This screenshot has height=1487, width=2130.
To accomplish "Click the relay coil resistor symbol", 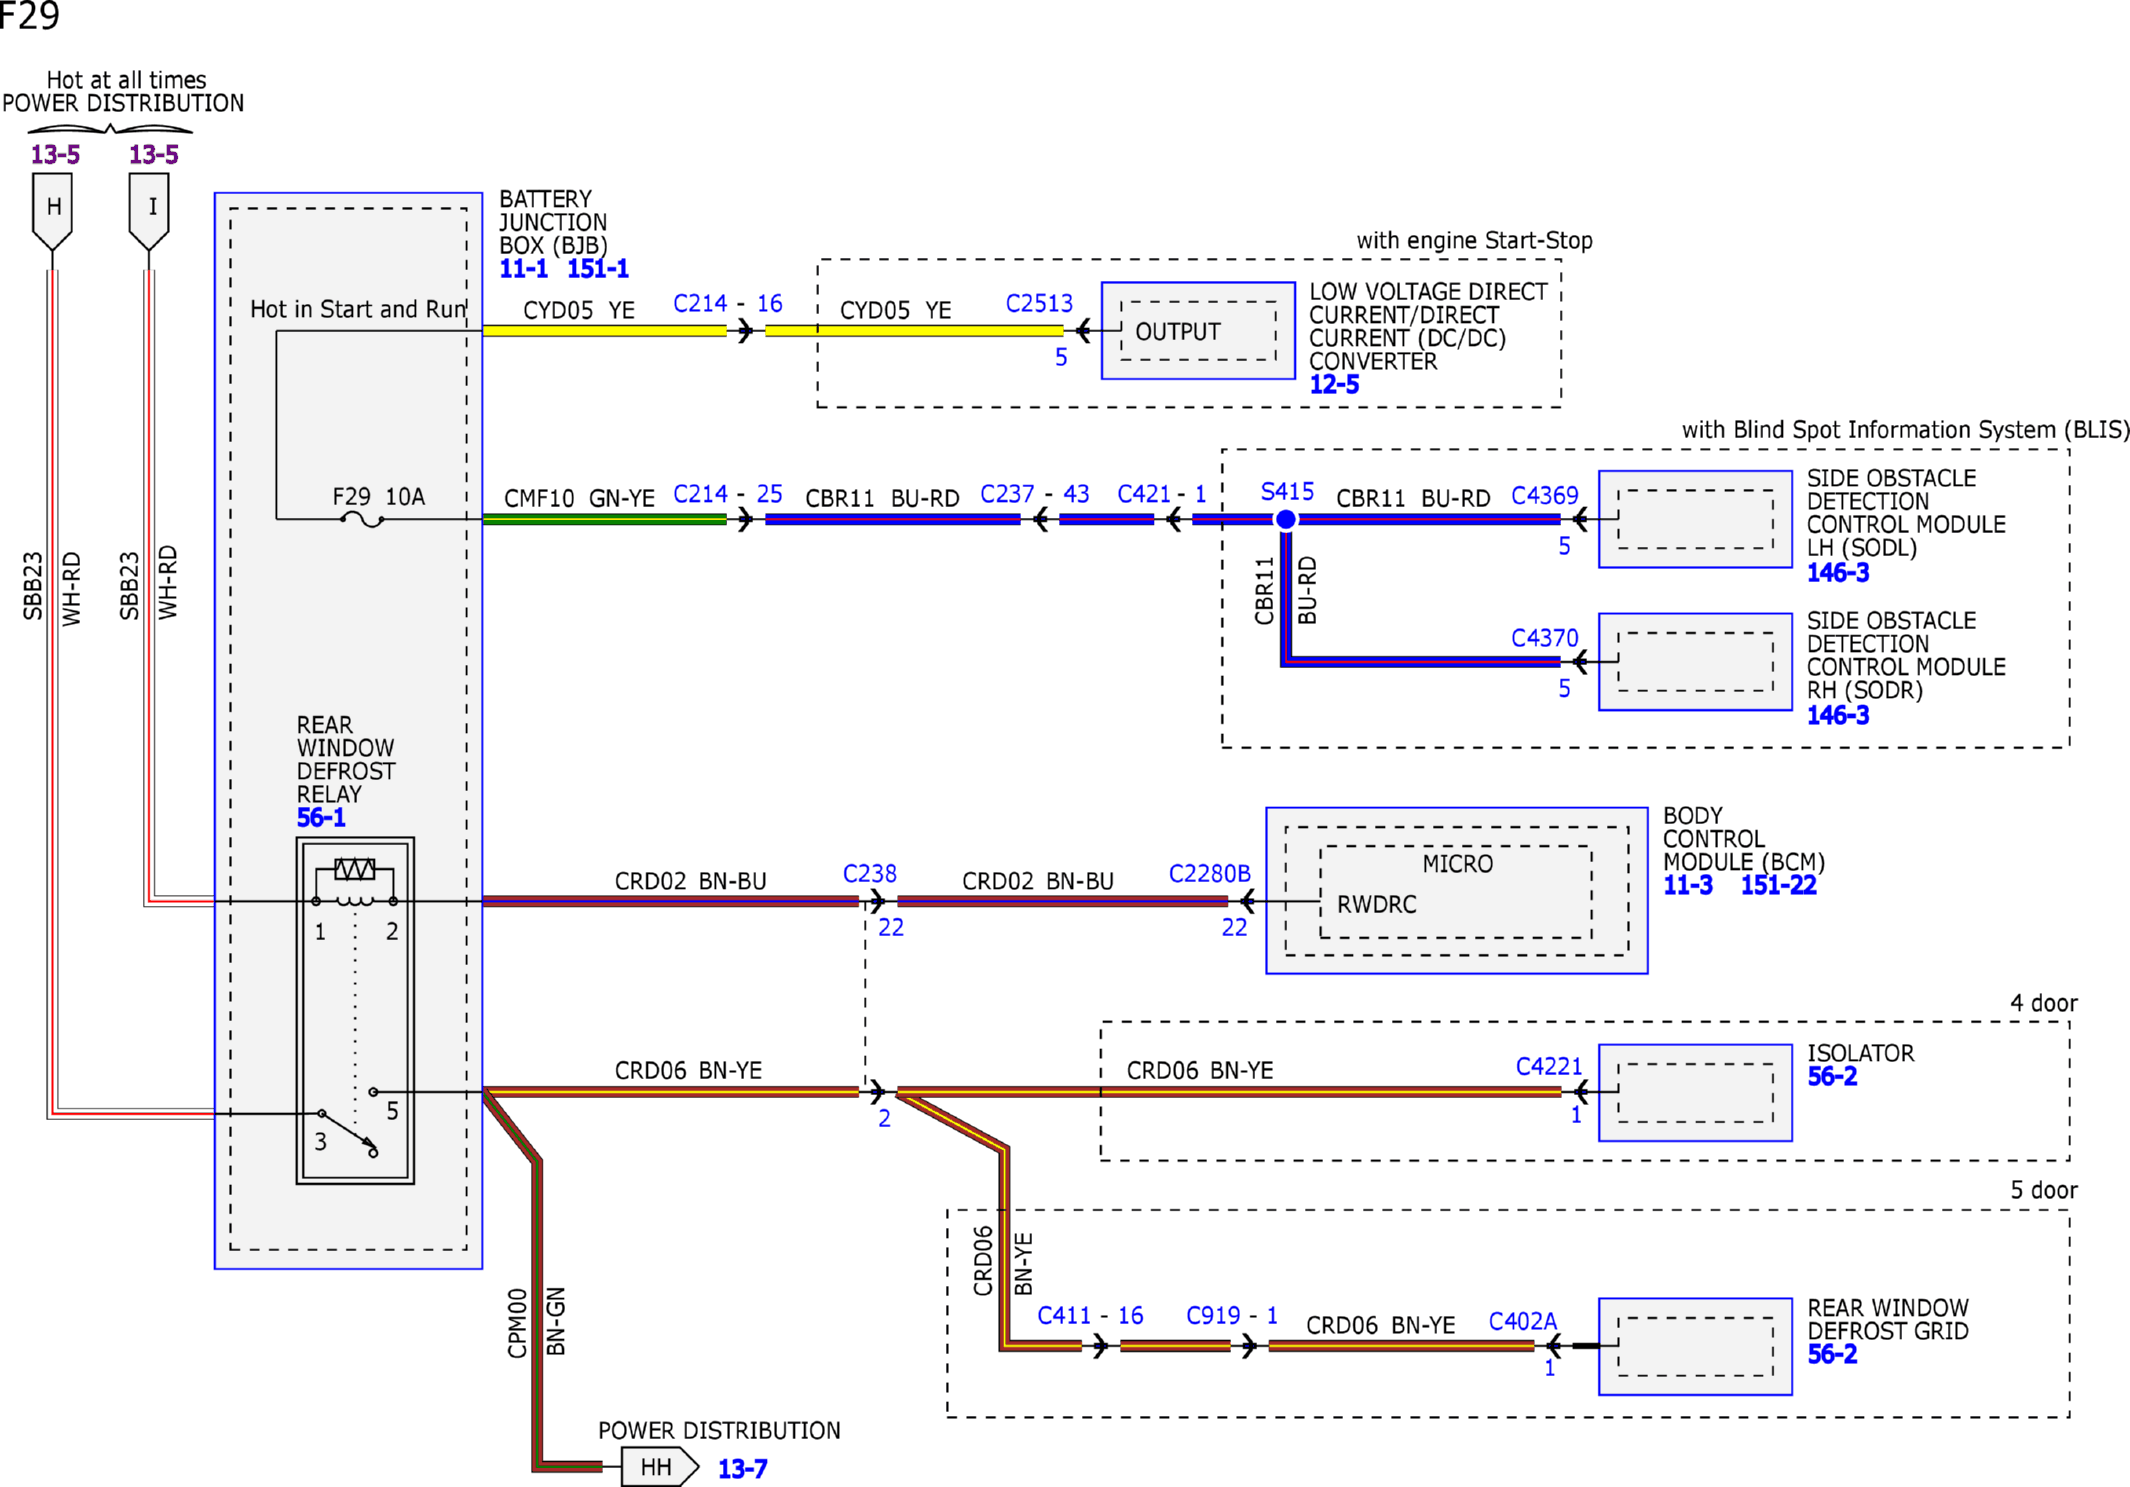I will [355, 869].
